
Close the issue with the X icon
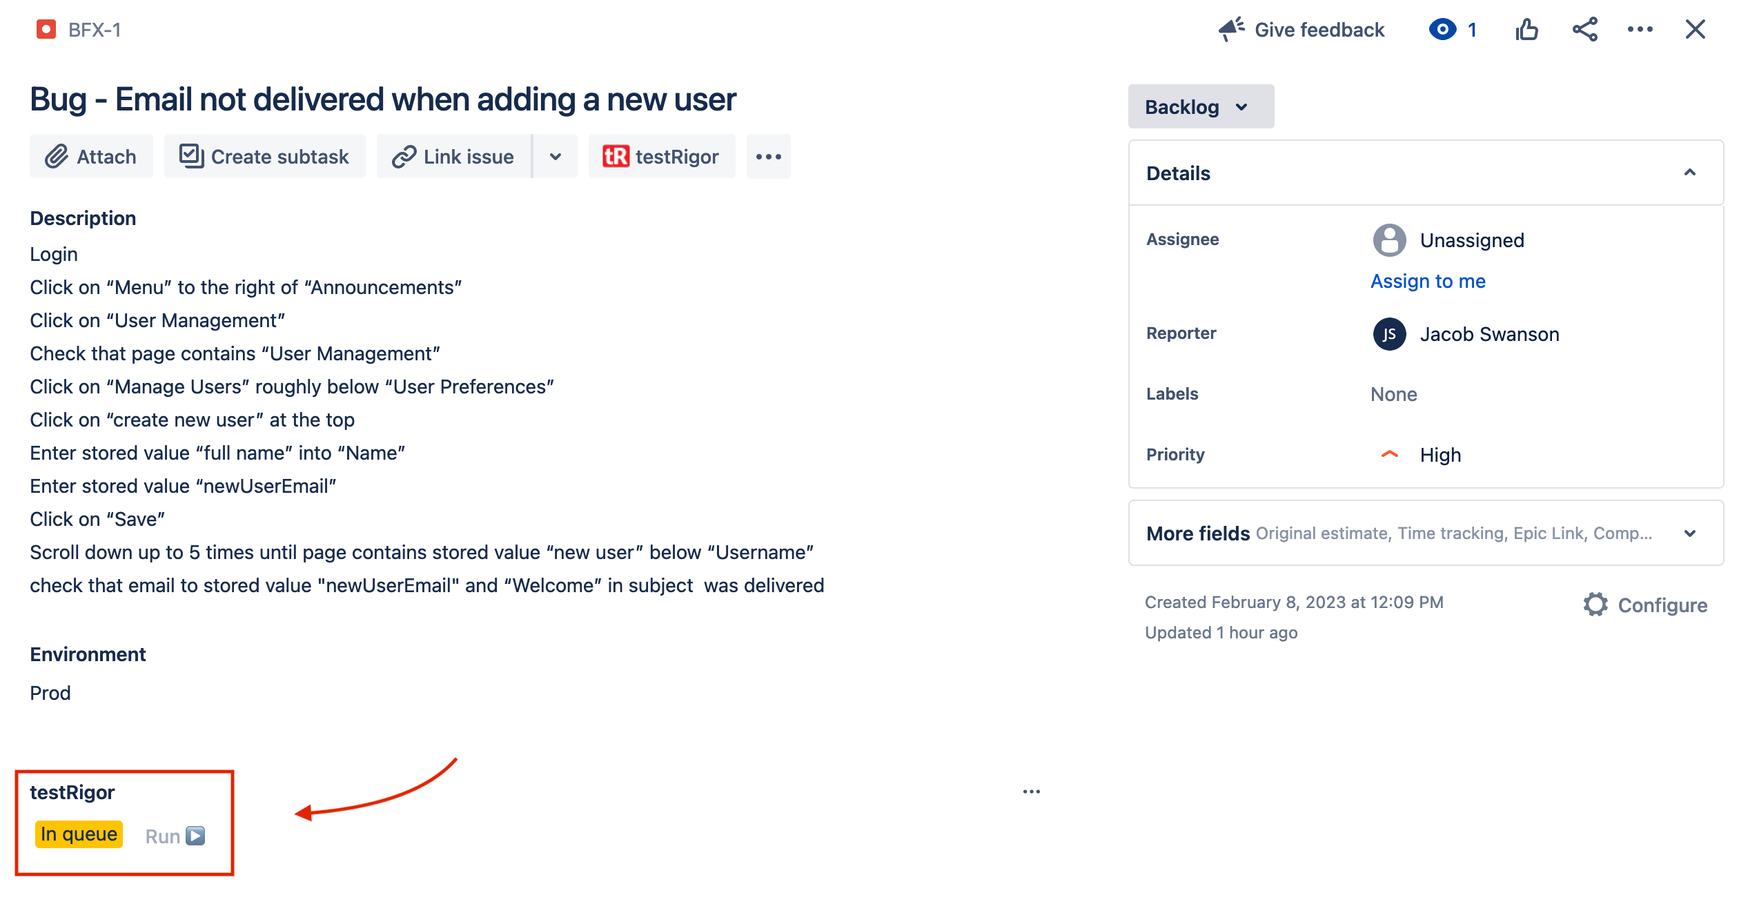(1695, 29)
